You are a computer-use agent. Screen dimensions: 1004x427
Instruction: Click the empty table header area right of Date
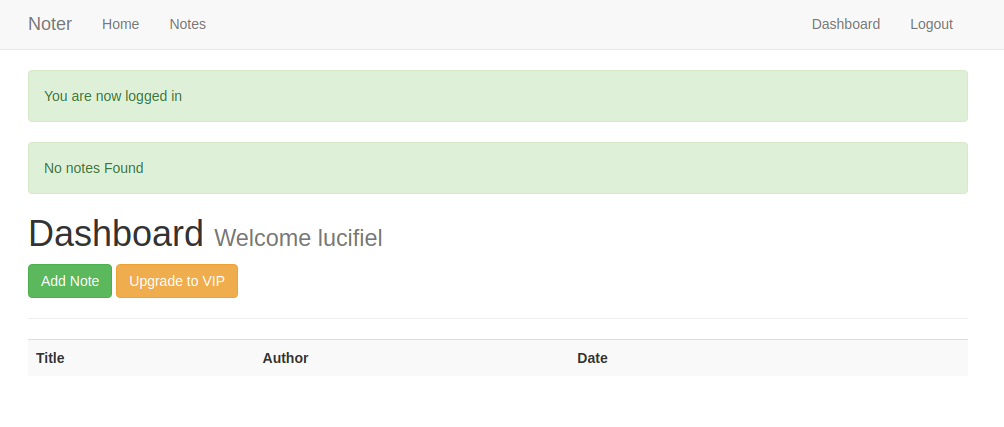788,358
